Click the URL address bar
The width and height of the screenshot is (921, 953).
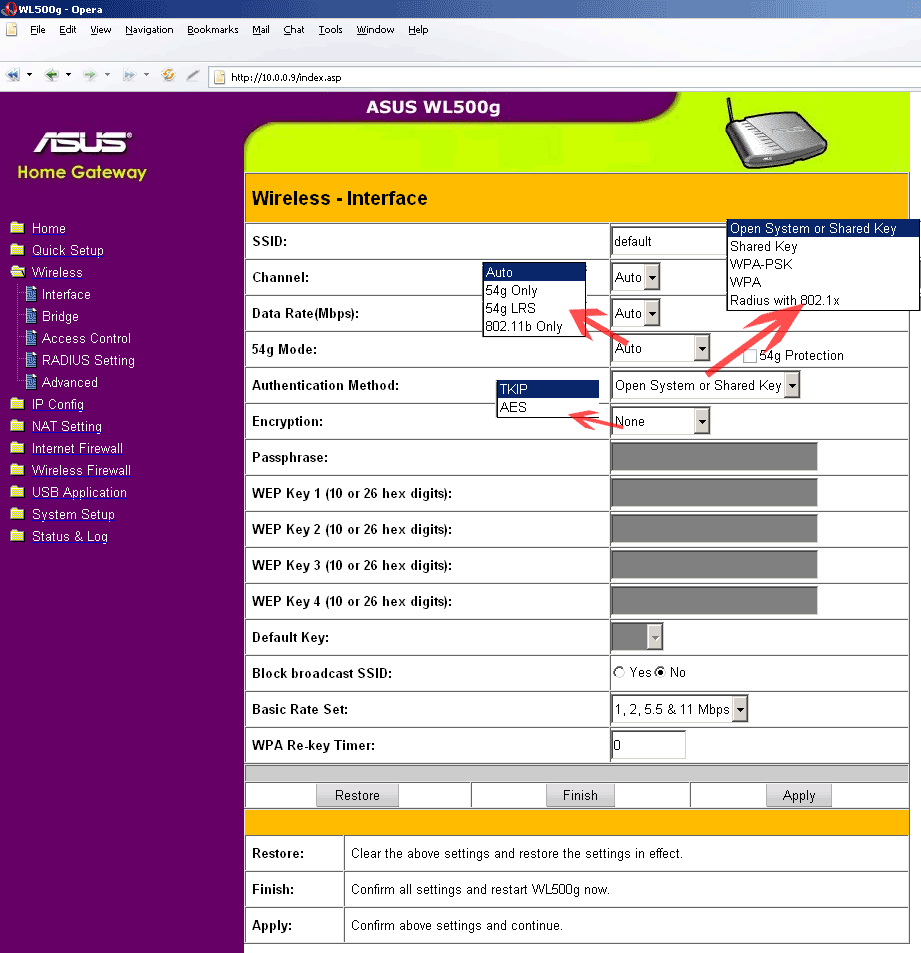[565, 77]
